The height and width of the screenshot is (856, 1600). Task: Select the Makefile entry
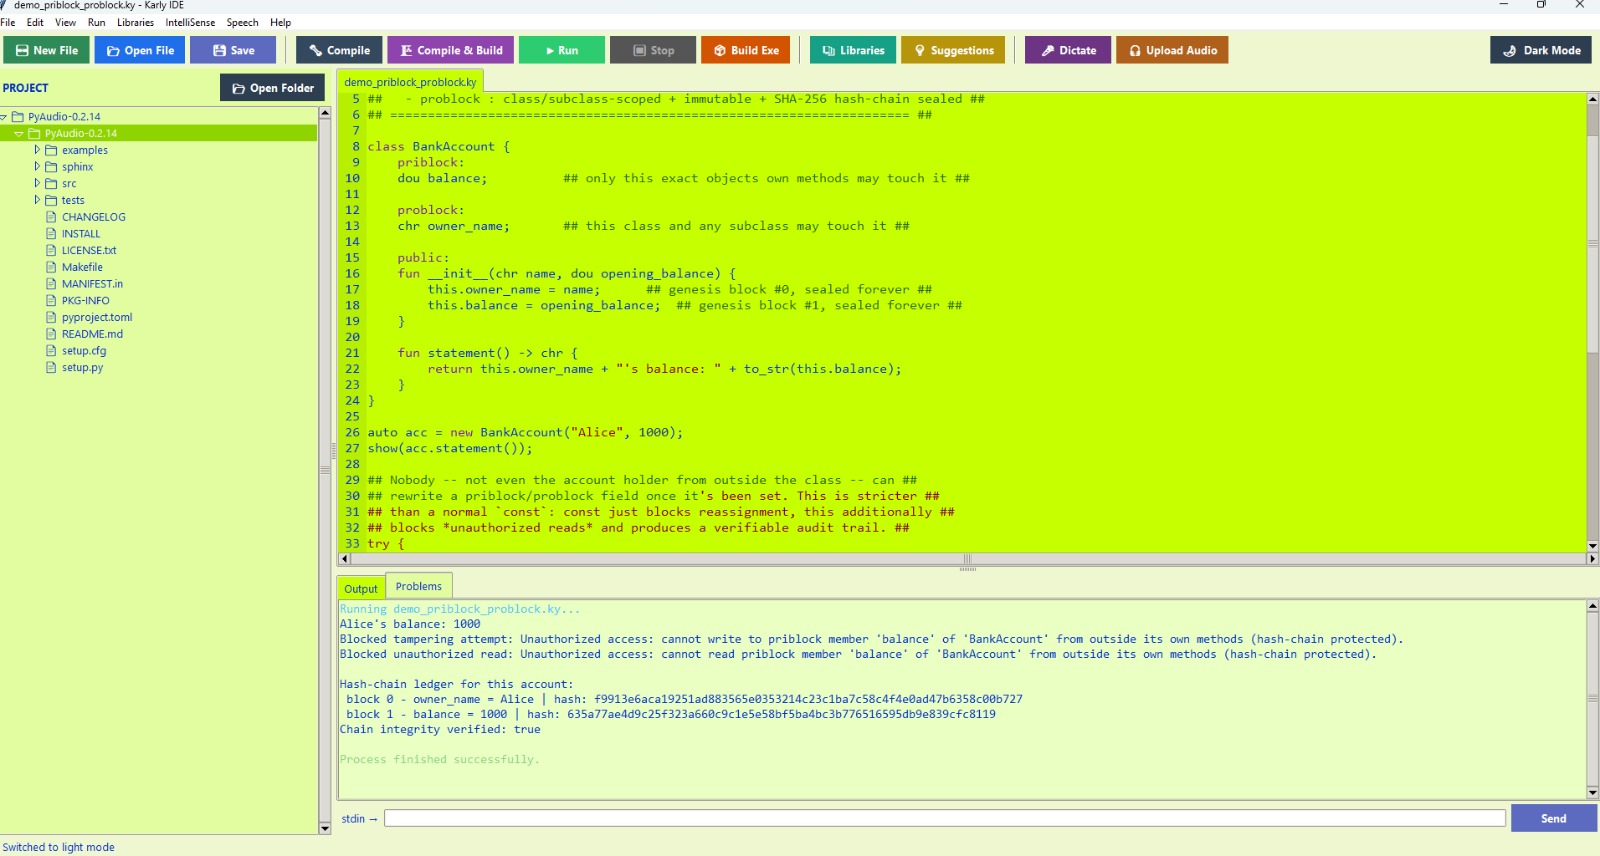coord(82,267)
